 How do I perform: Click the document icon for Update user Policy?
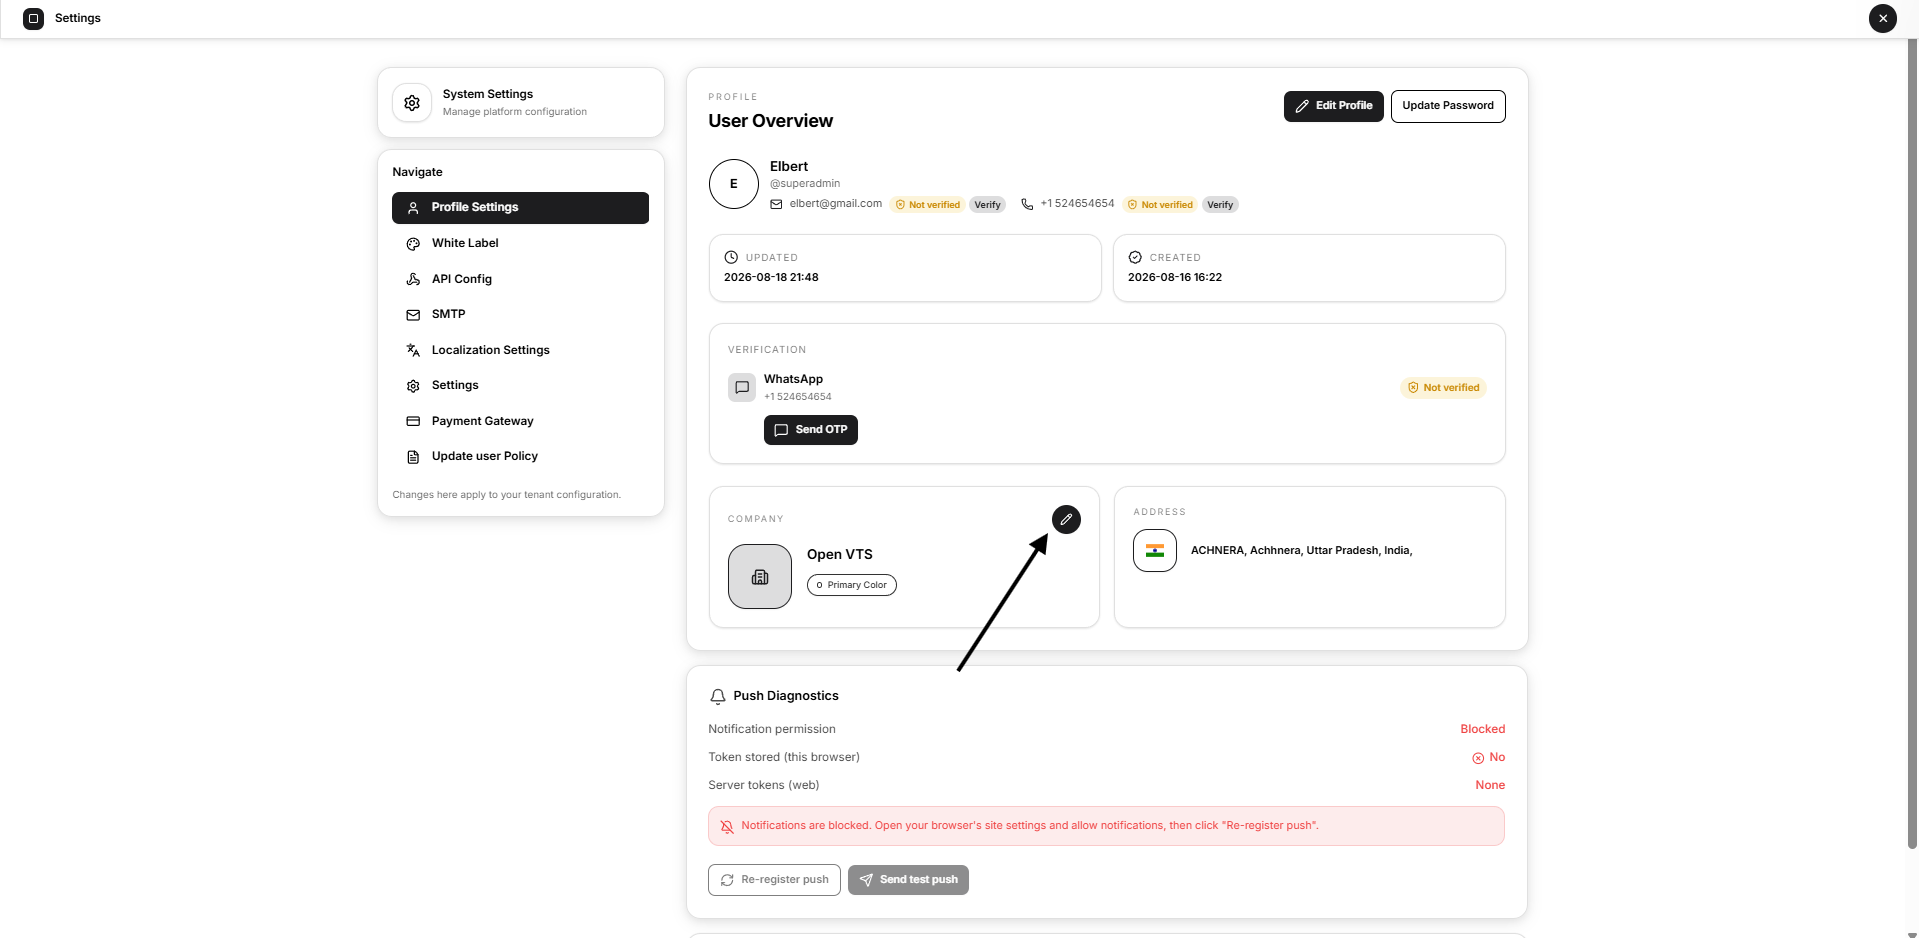413,457
